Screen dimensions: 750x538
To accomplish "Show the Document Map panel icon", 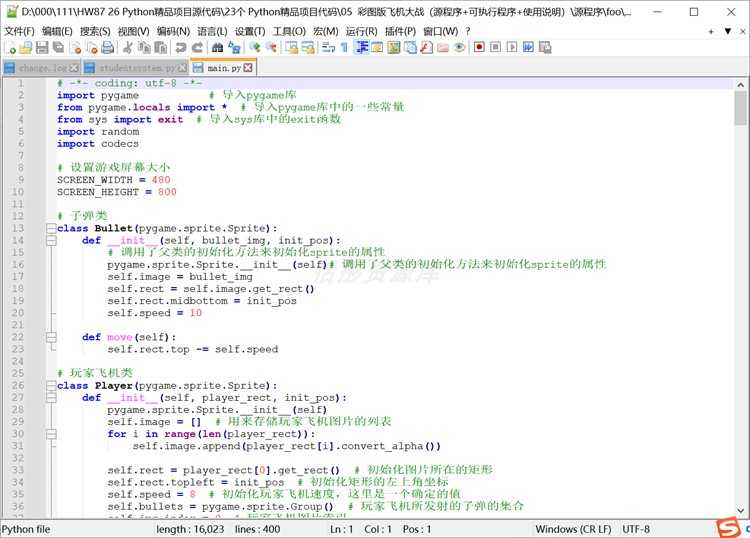I will [394, 47].
